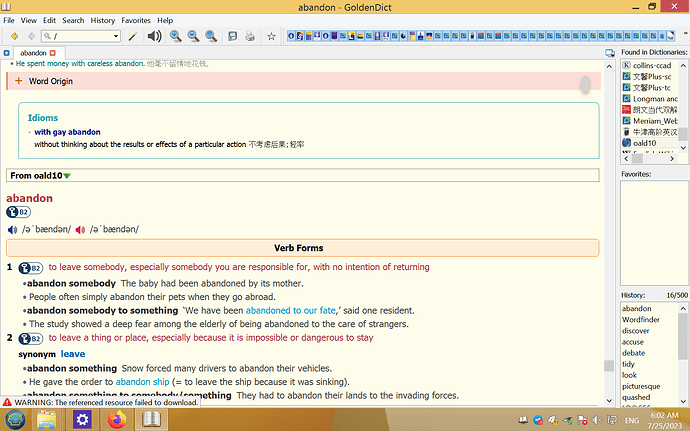The height and width of the screenshot is (431, 690).
Task: Open the View menu
Action: (x=29, y=20)
